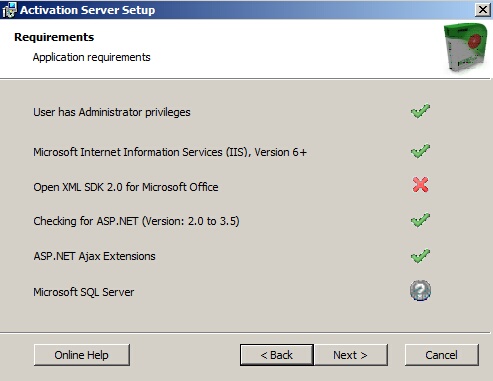Open the Online Help button
Screen dimensions: 493x381
pyautogui.click(x=82, y=355)
